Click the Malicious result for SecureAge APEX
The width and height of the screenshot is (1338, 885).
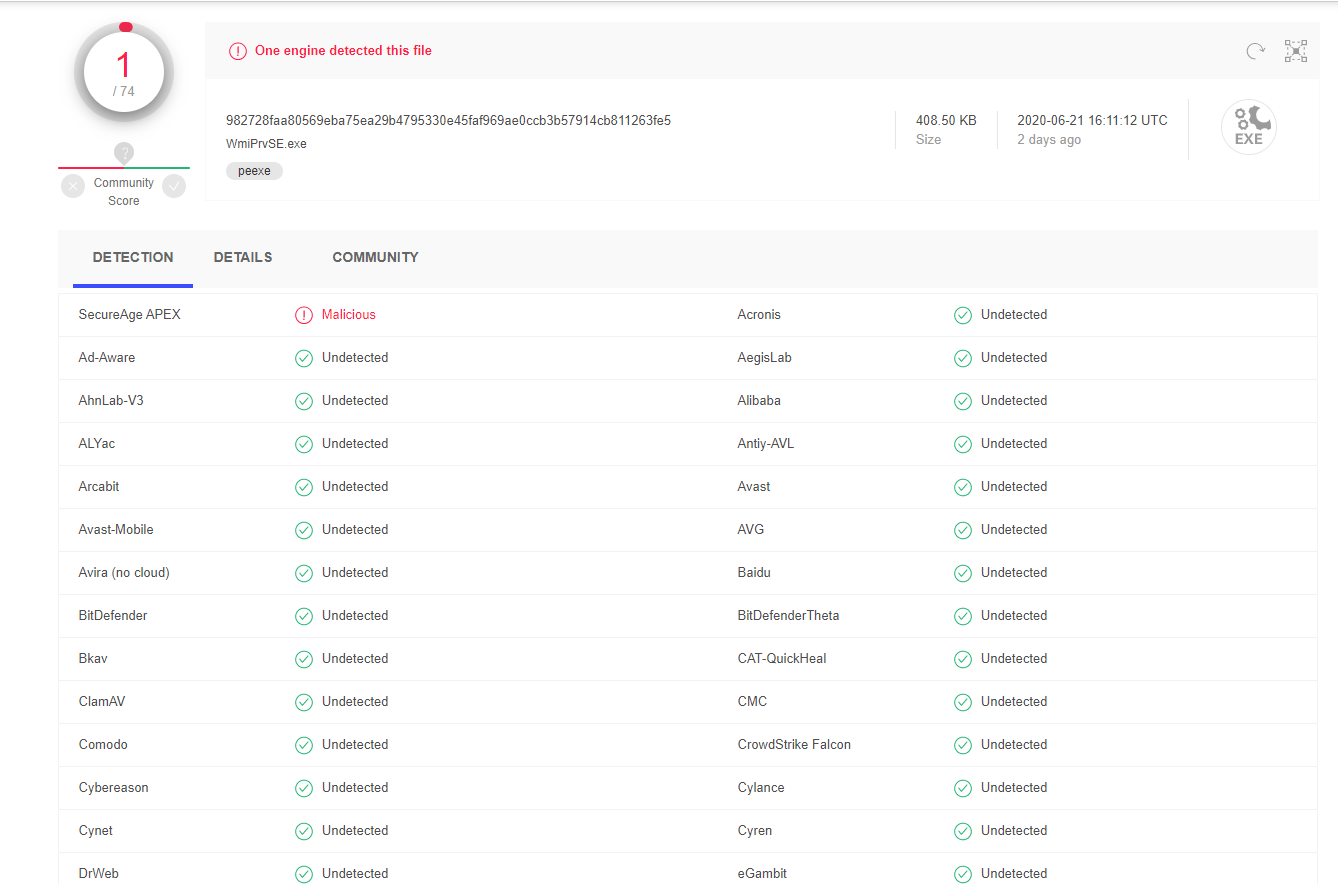(348, 315)
